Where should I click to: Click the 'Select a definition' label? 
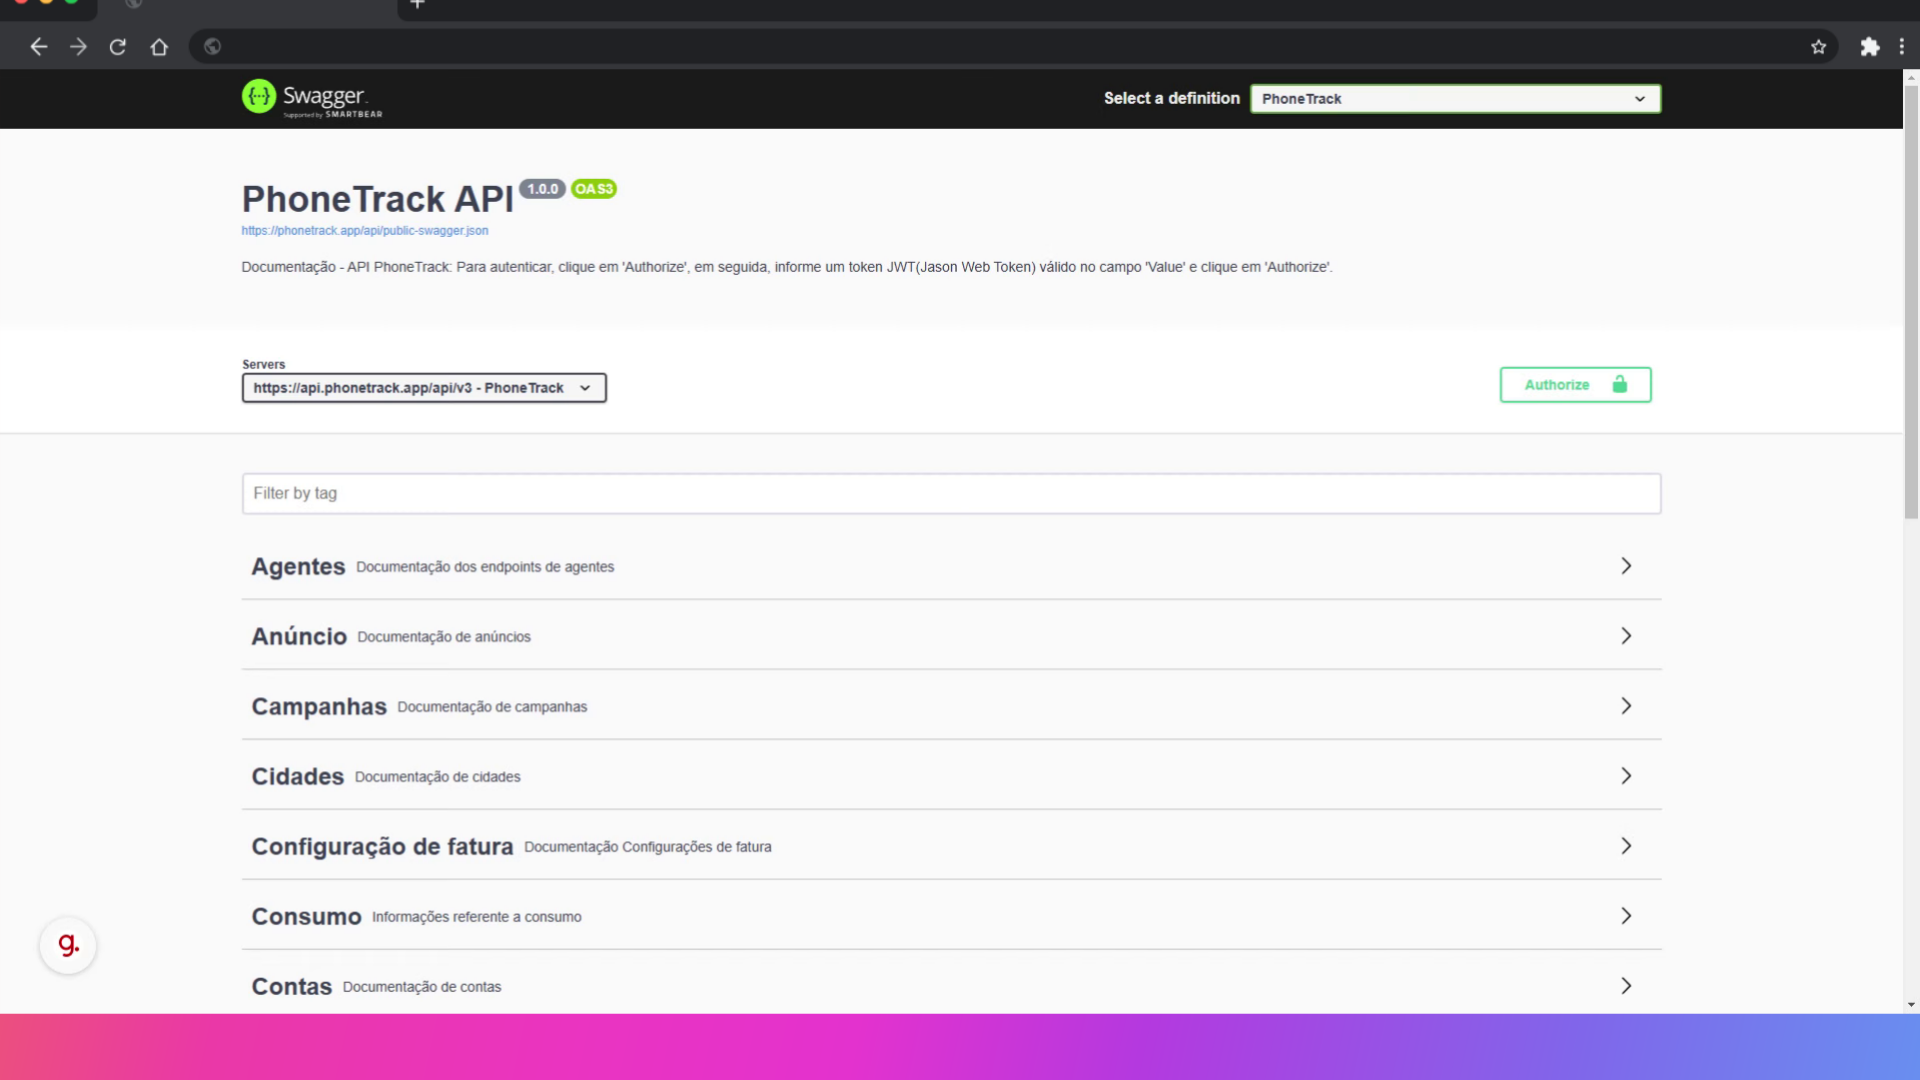pyautogui.click(x=1172, y=98)
